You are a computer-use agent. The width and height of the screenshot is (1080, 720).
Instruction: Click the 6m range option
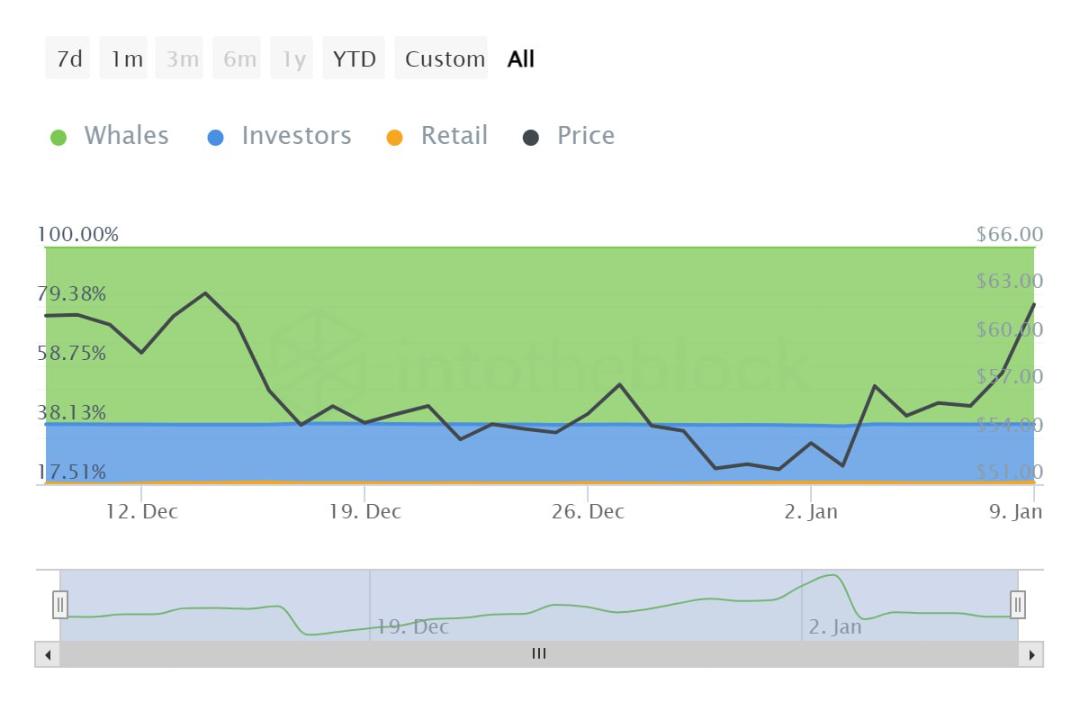pyautogui.click(x=240, y=59)
